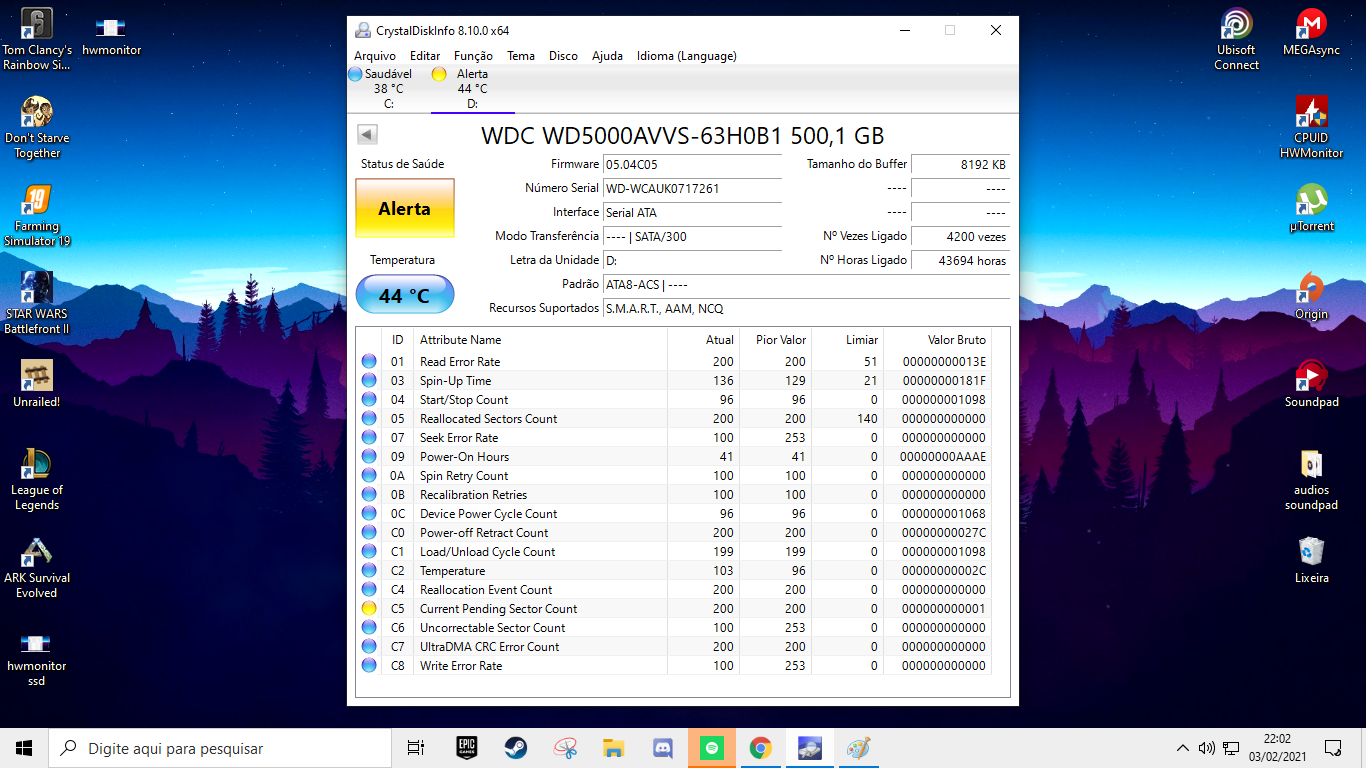The height and width of the screenshot is (768, 1366).
Task: Click the Nº Vezes Ligado 4200 vezes field
Action: (960, 236)
